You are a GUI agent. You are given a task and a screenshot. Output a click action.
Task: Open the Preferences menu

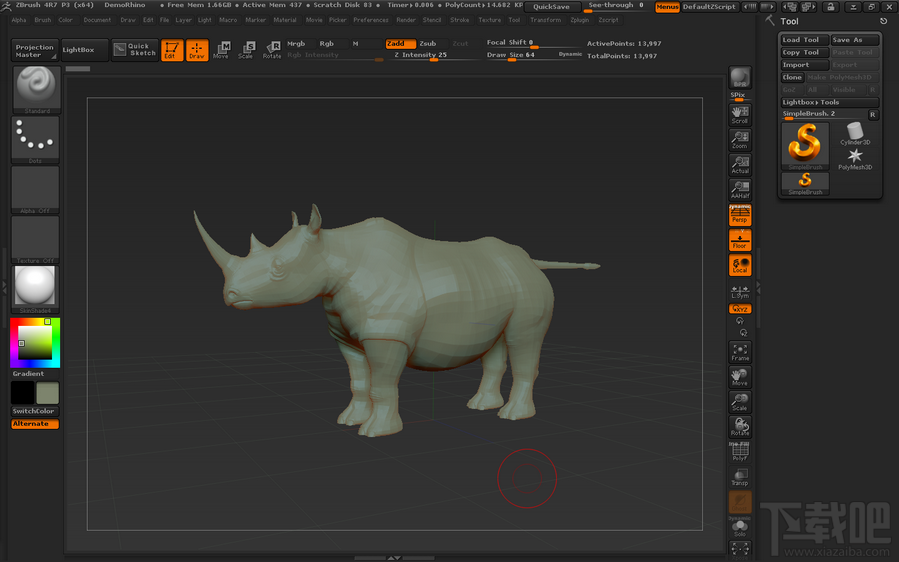click(370, 20)
